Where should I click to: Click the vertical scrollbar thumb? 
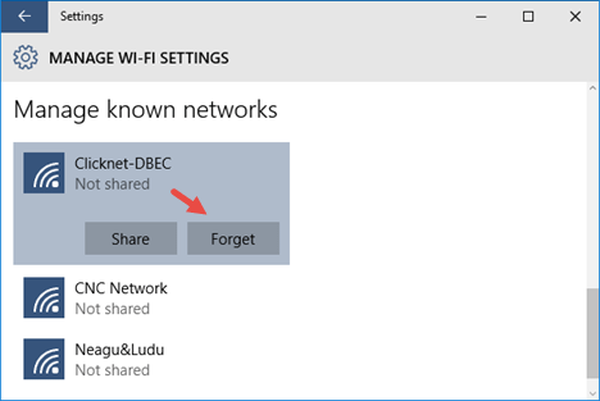593,334
